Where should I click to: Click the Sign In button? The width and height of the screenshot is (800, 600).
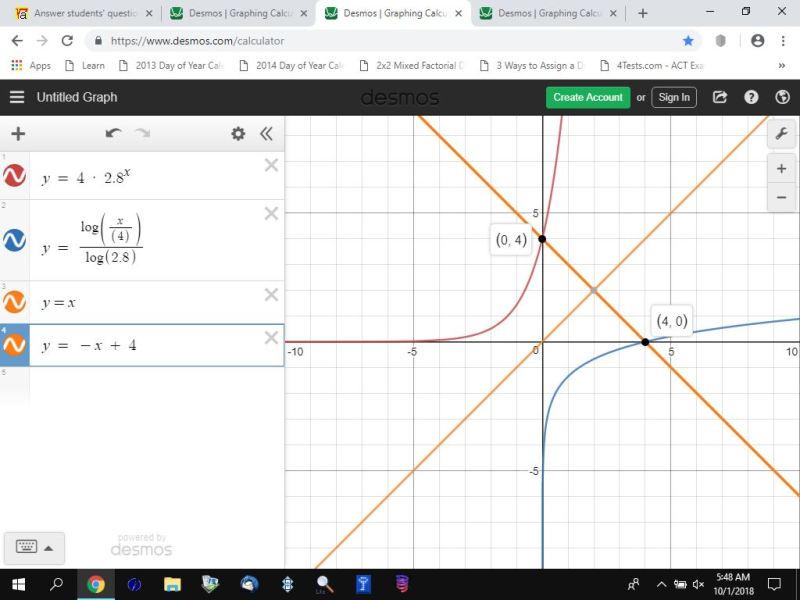[674, 97]
